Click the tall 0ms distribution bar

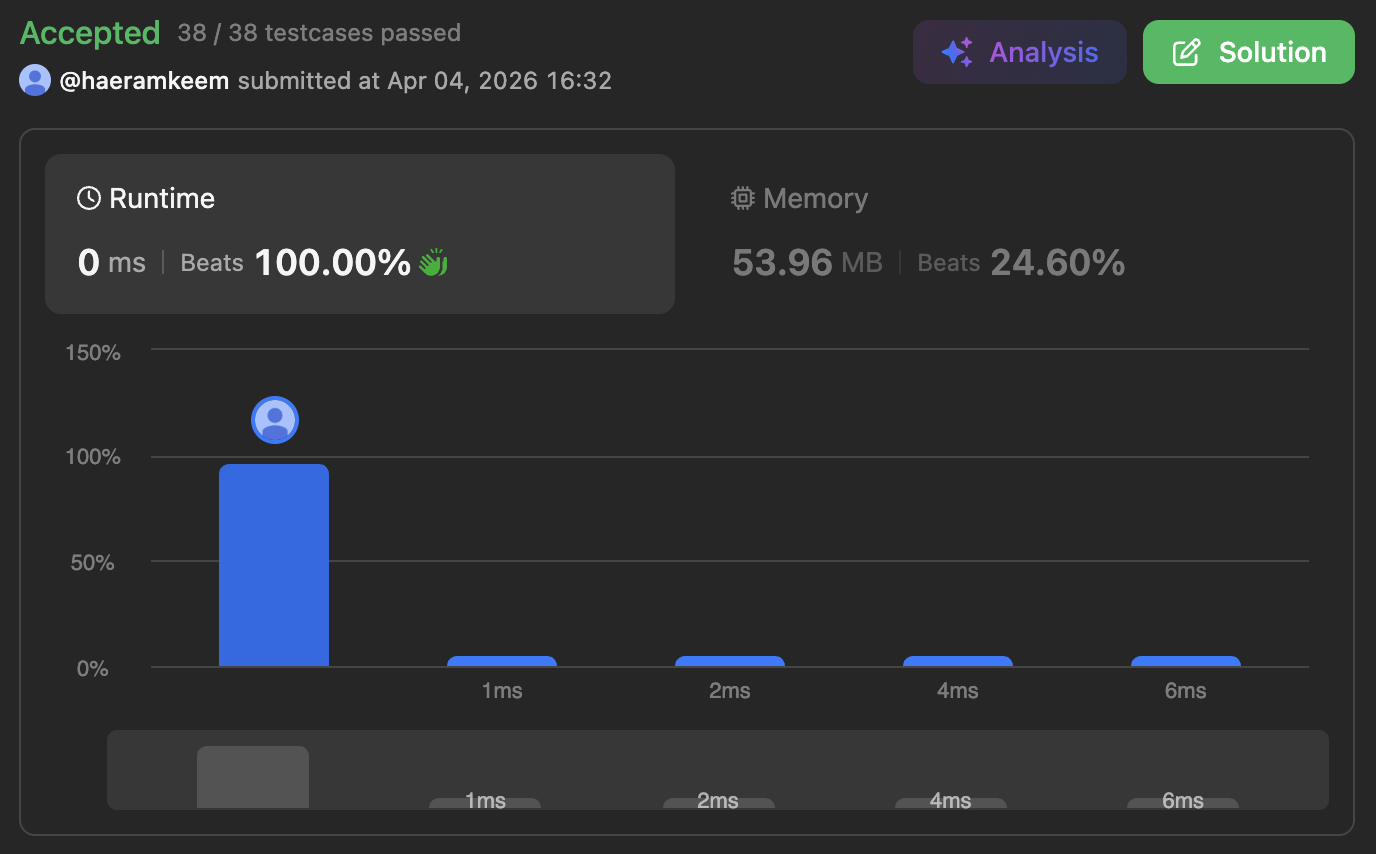click(x=274, y=565)
